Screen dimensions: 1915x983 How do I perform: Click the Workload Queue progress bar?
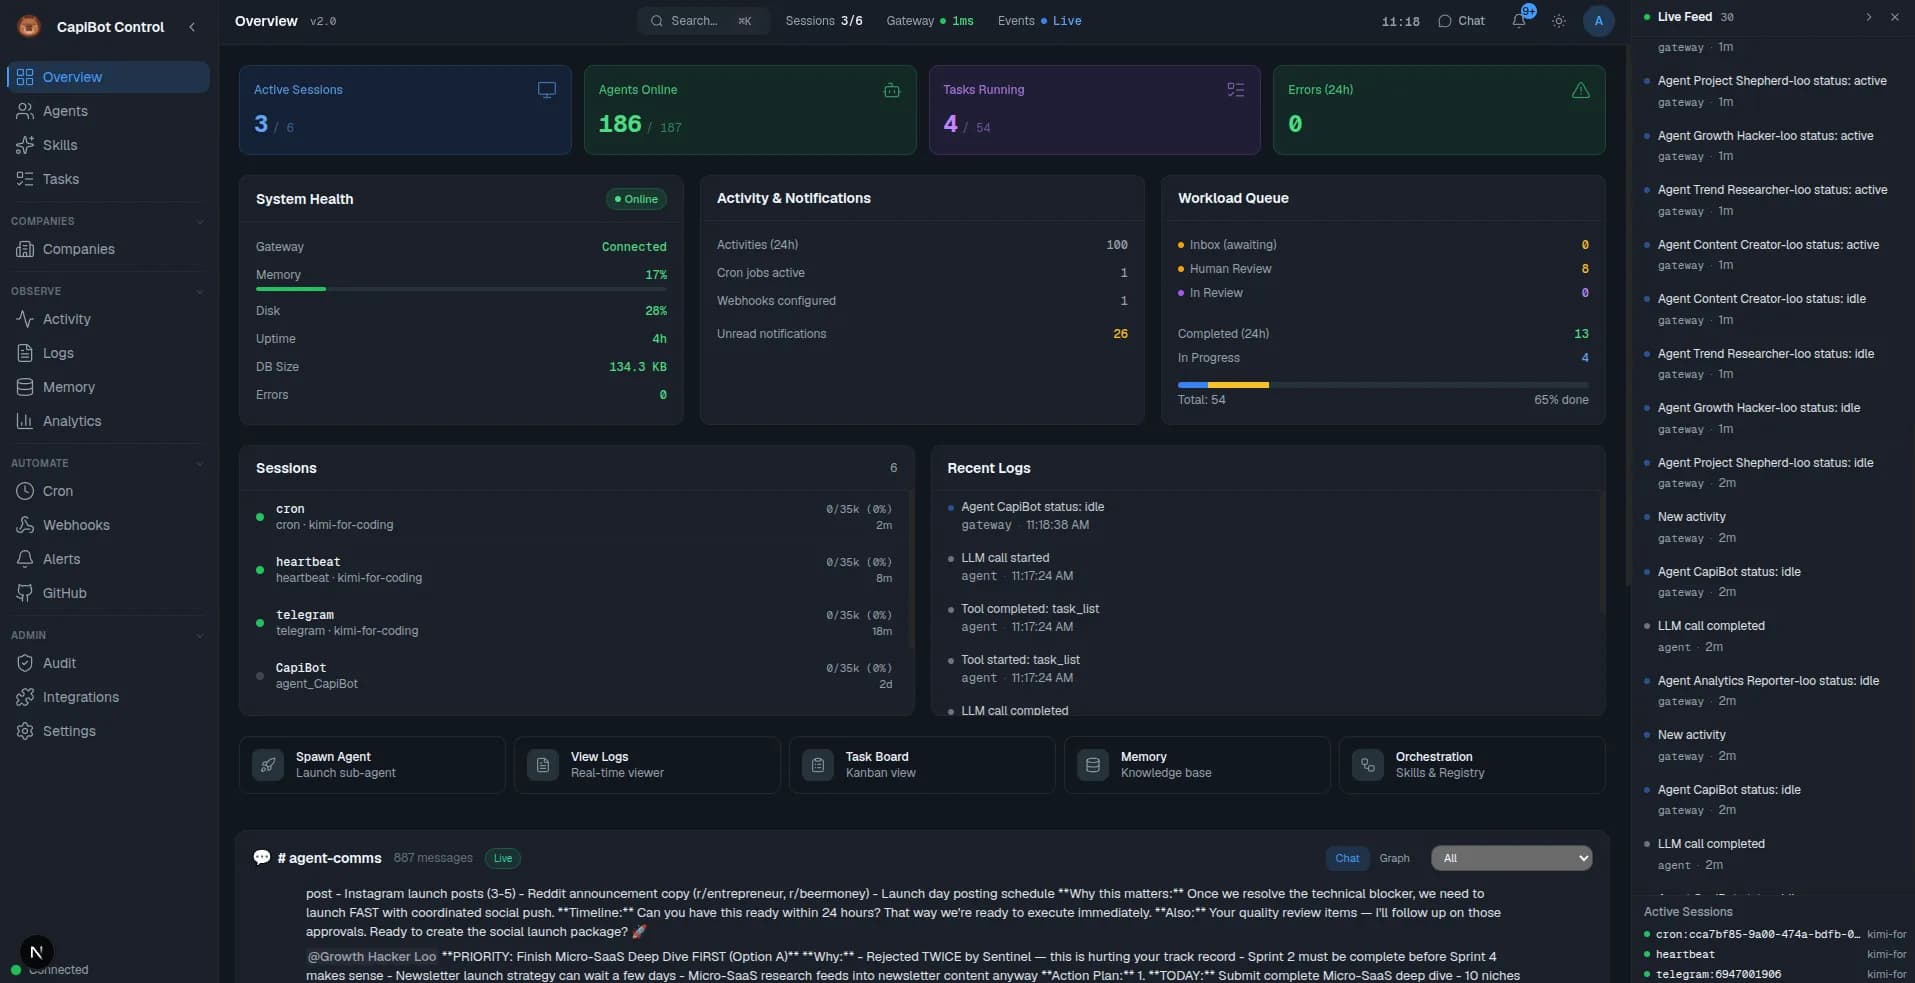pyautogui.click(x=1383, y=384)
